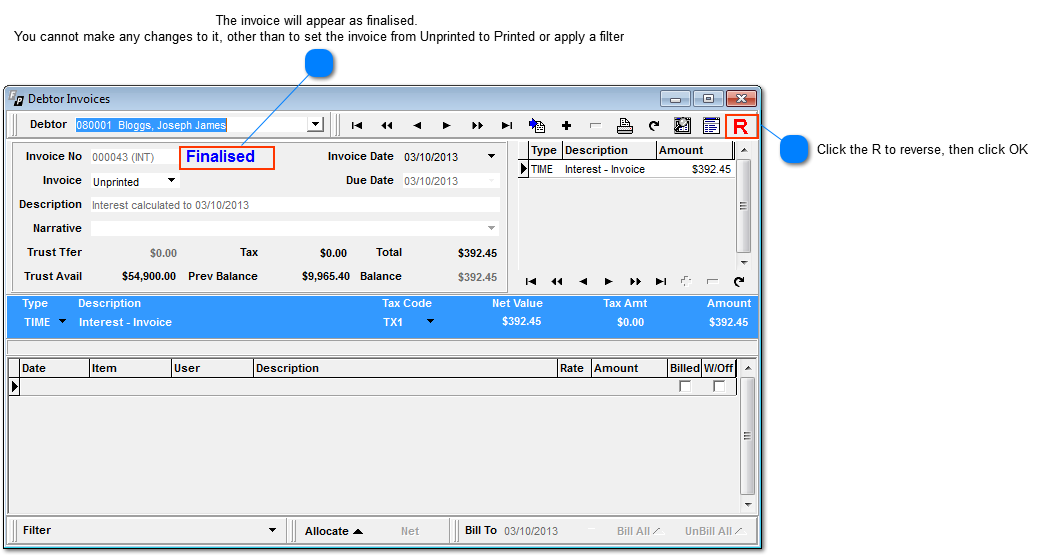Viewport: 1044px width, 557px height.
Task: Open the Invoice Unprinted status dropdown
Action: [172, 181]
